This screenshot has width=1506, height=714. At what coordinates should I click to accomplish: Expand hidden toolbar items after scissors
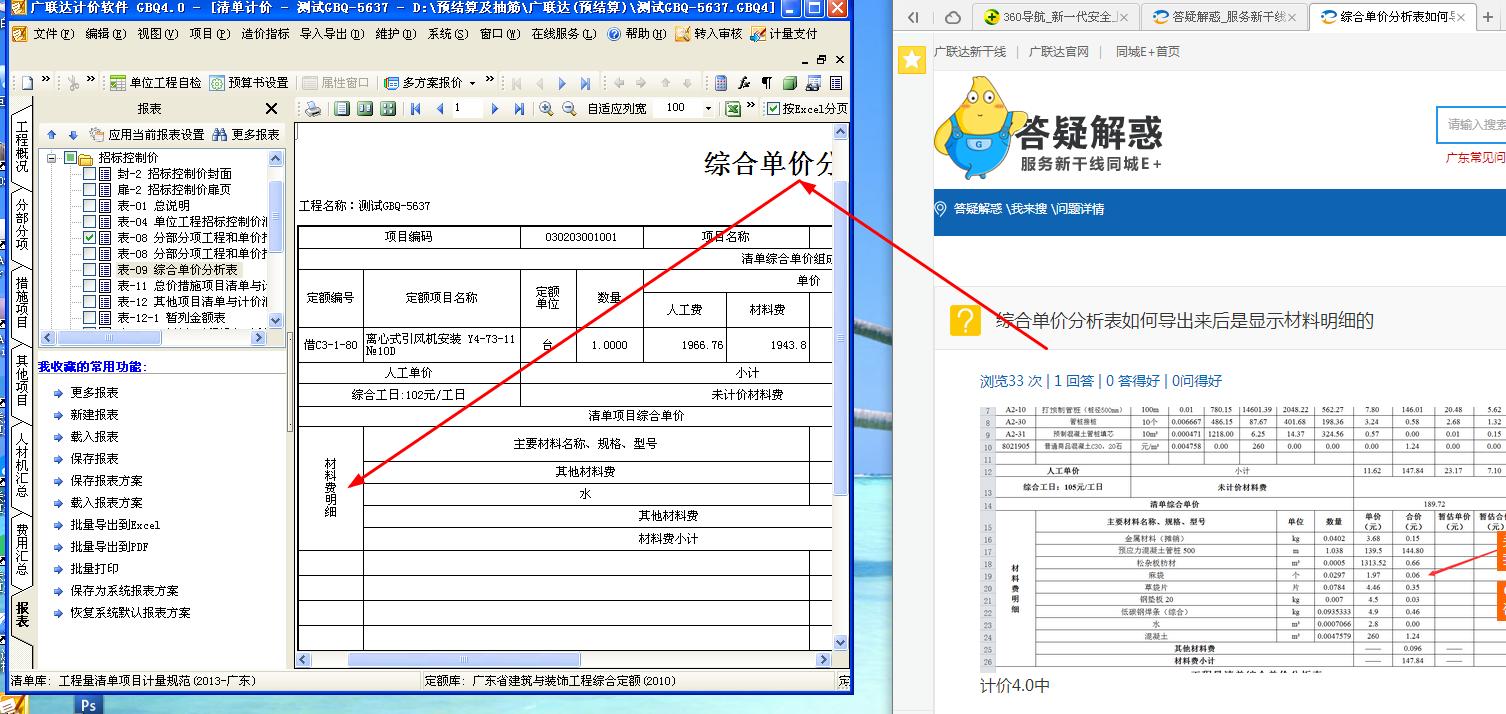coord(92,80)
